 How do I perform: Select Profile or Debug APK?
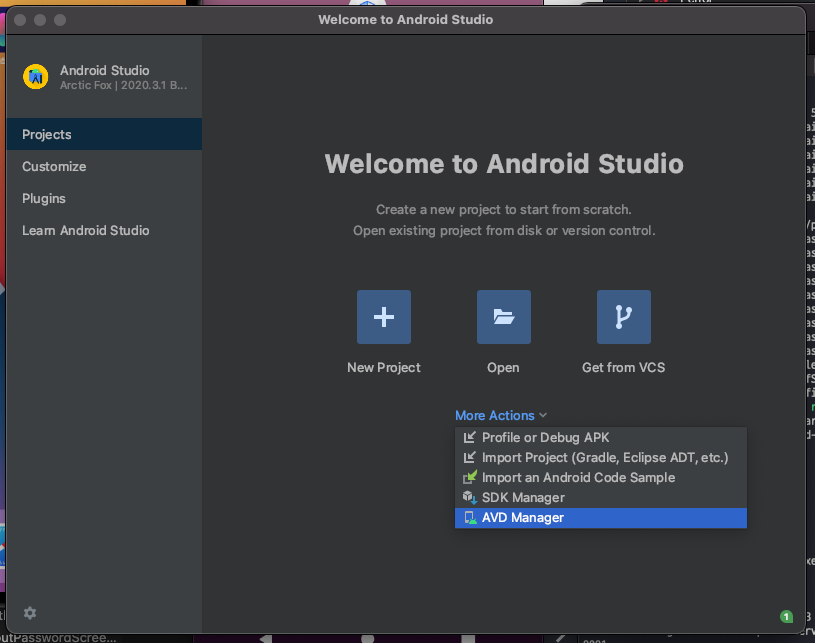pos(601,437)
